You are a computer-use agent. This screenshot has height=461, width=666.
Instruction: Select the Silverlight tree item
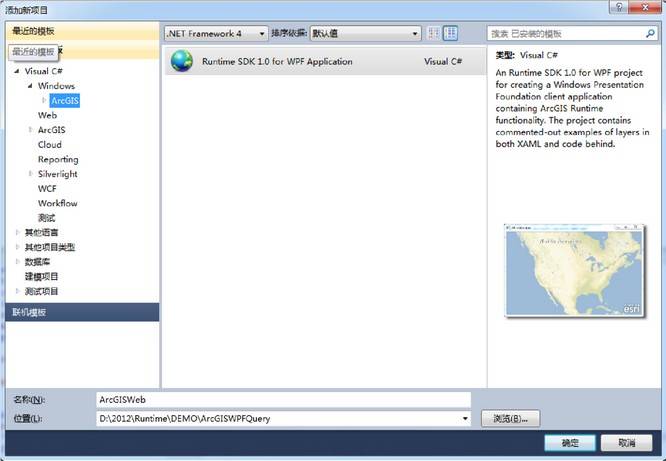pyautogui.click(x=57, y=174)
